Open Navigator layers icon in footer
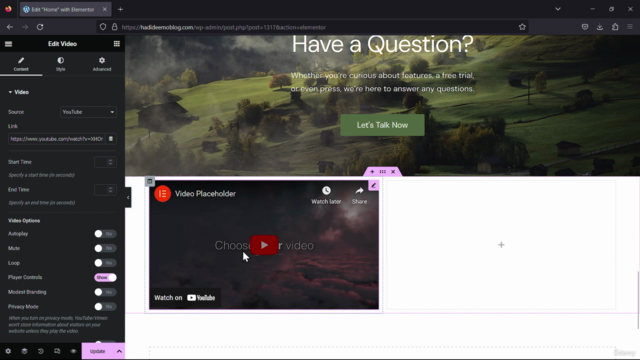This screenshot has width=640, height=360. (x=24, y=351)
